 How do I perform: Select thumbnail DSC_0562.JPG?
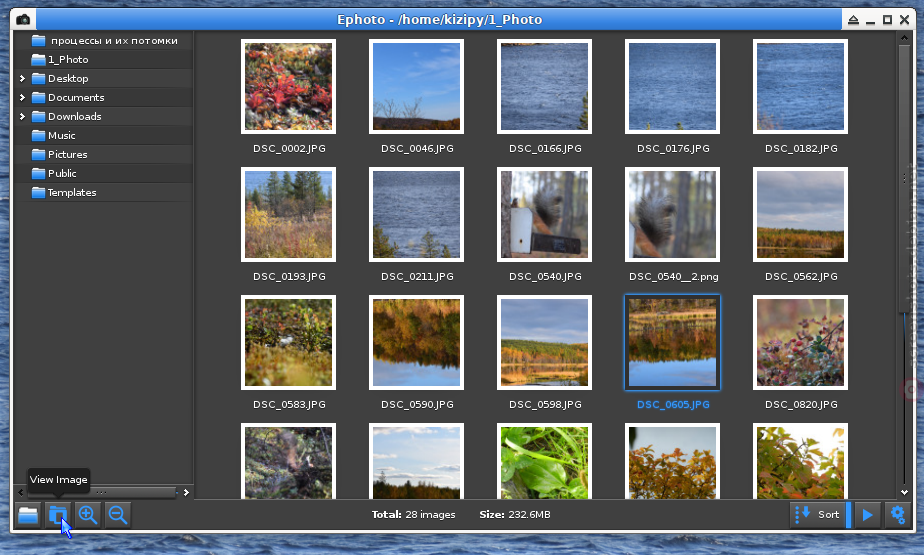coord(800,214)
